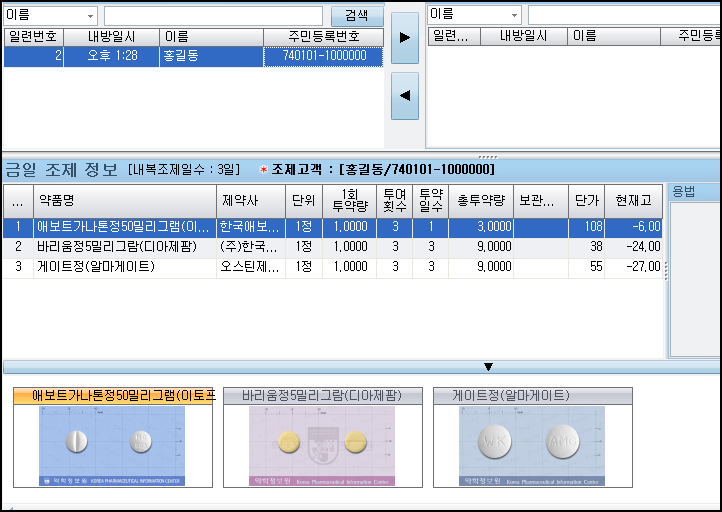722x512 pixels.
Task: Click the 주민등록번호 column header in left list
Action: [323, 36]
